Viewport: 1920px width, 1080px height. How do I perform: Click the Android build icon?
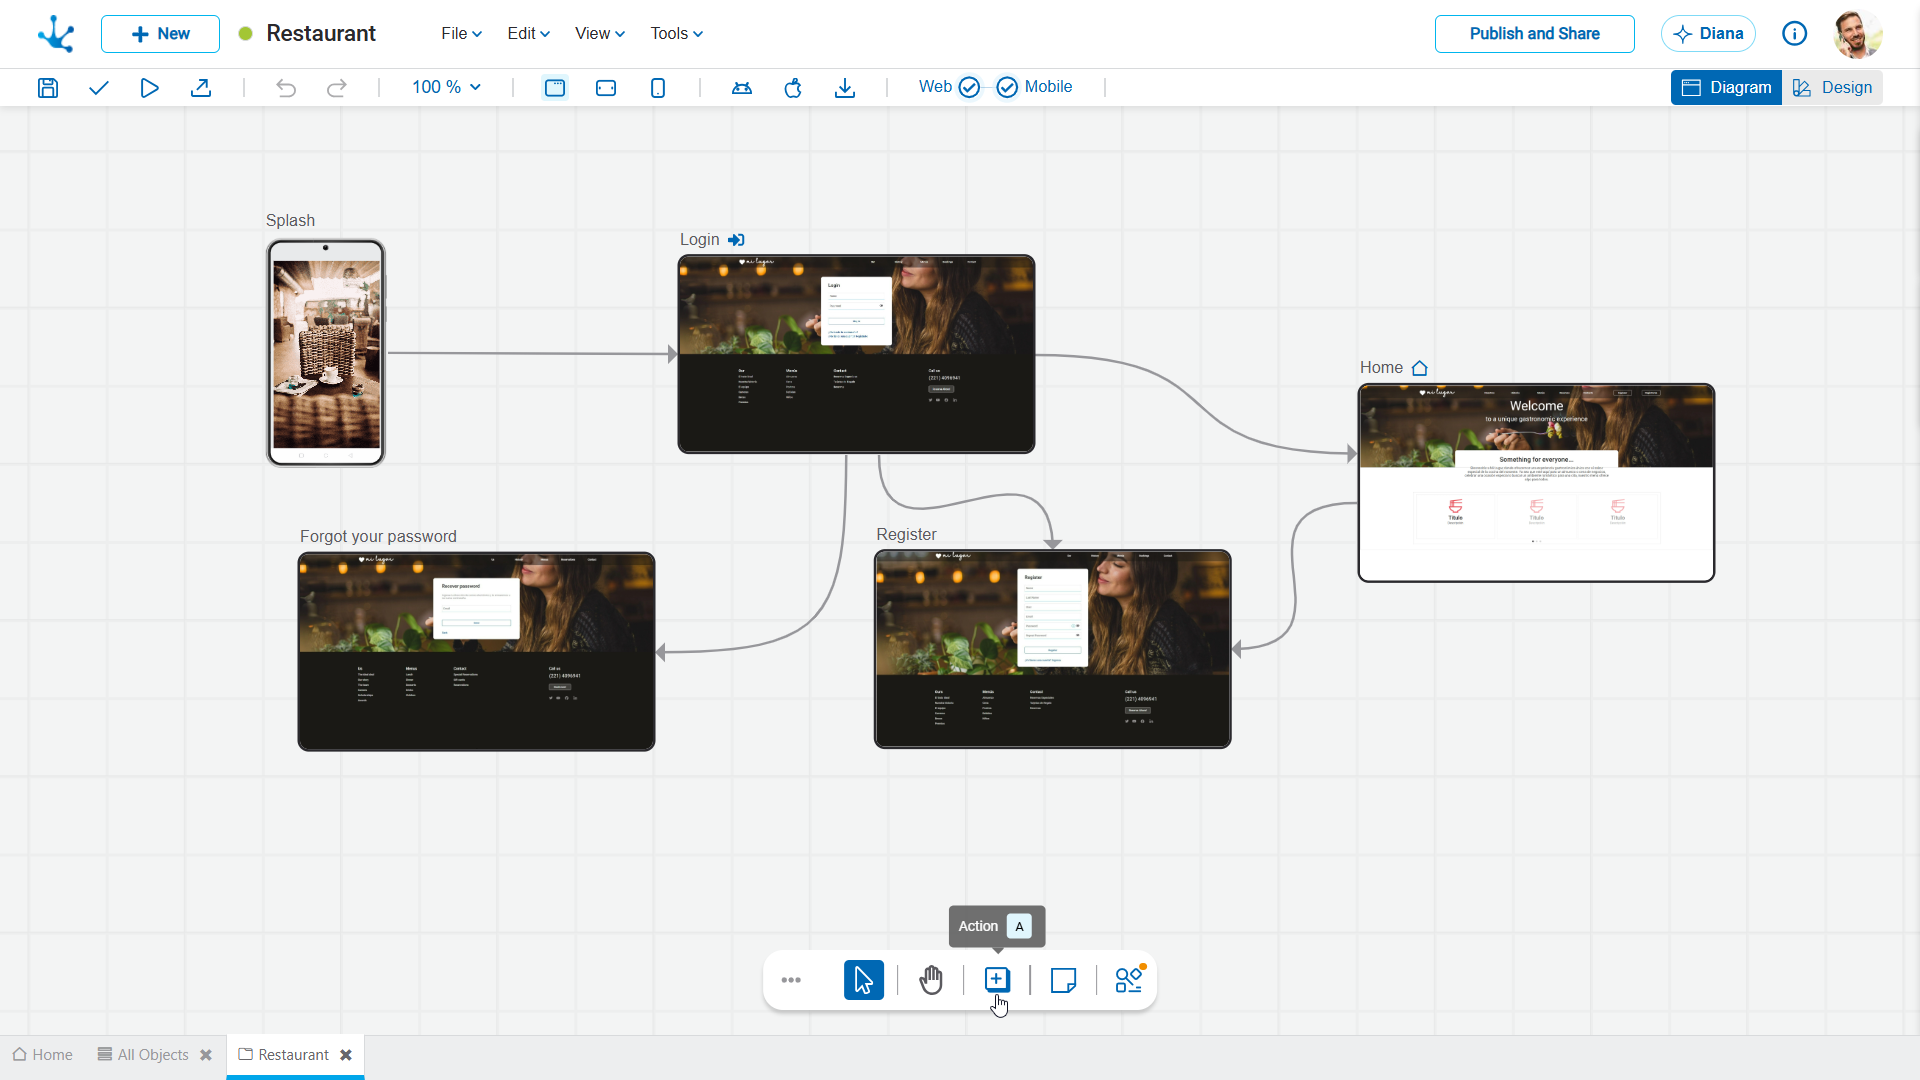click(x=742, y=88)
